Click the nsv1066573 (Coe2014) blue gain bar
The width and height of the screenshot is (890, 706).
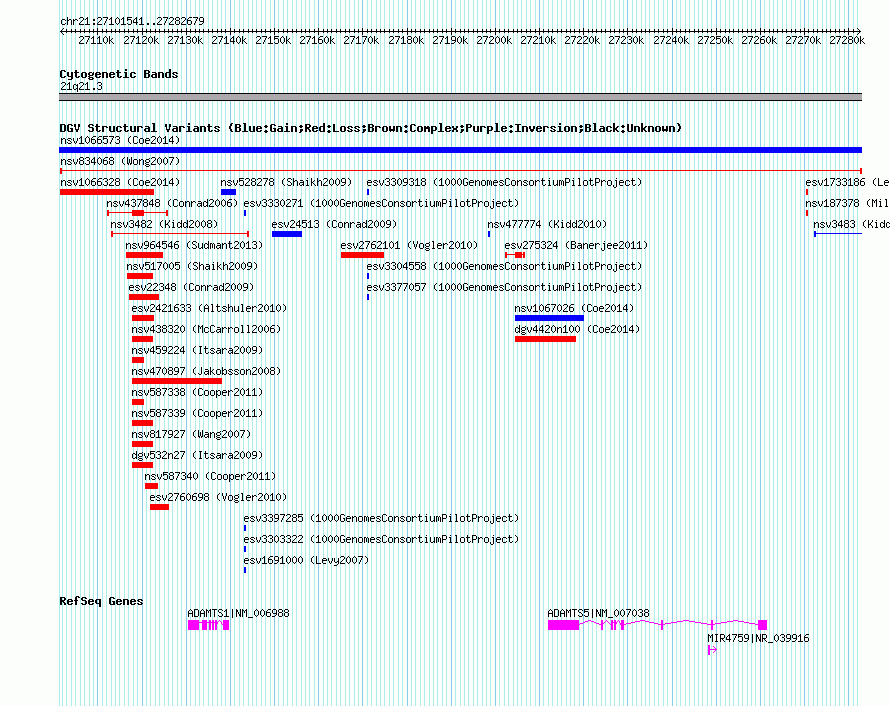pos(460,150)
